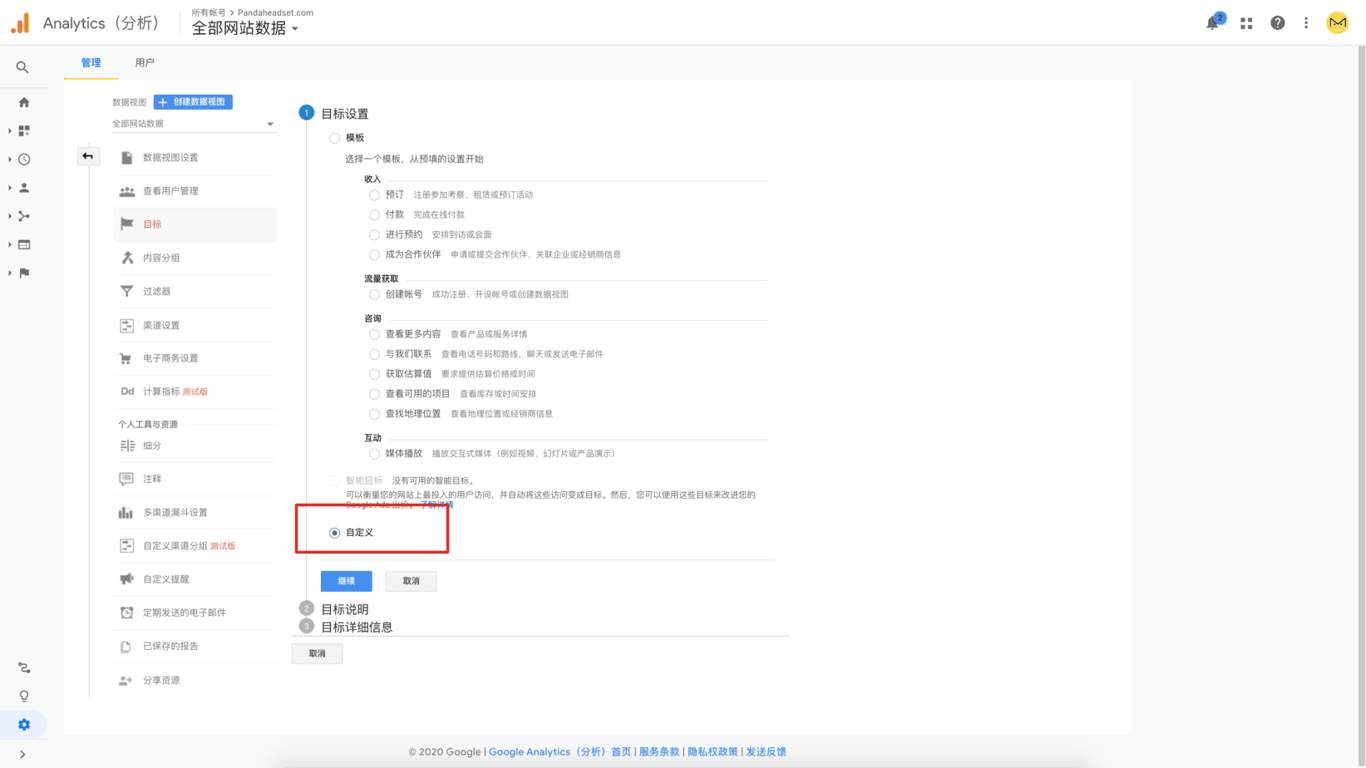Select the 模板 radio button
1366x768 pixels.
click(335, 138)
